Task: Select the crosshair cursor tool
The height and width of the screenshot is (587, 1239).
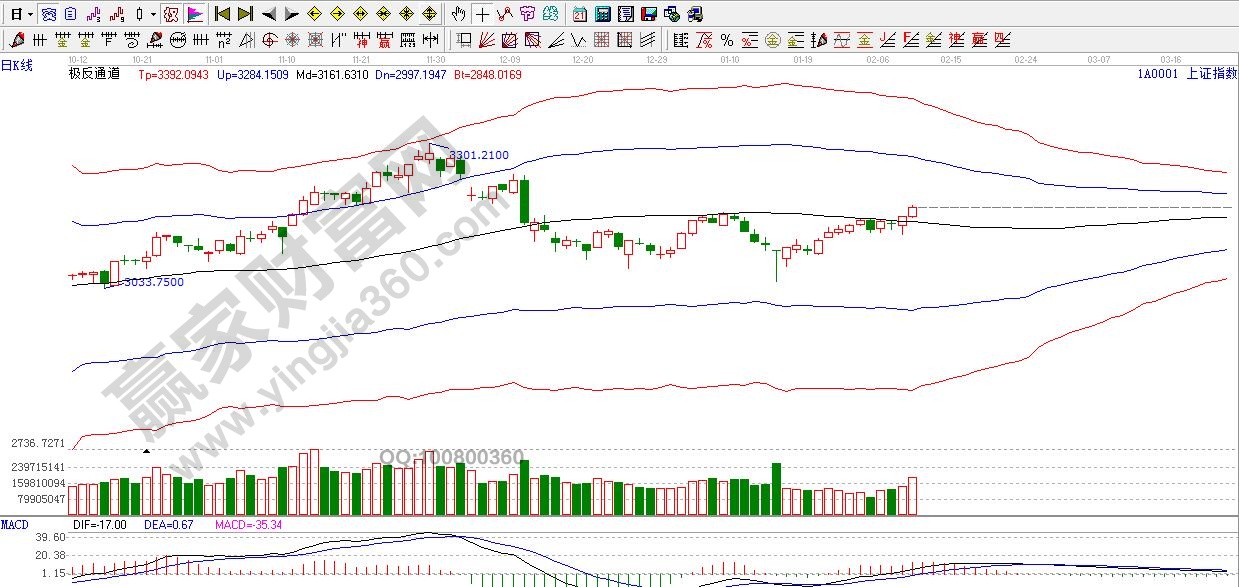Action: pyautogui.click(x=482, y=14)
